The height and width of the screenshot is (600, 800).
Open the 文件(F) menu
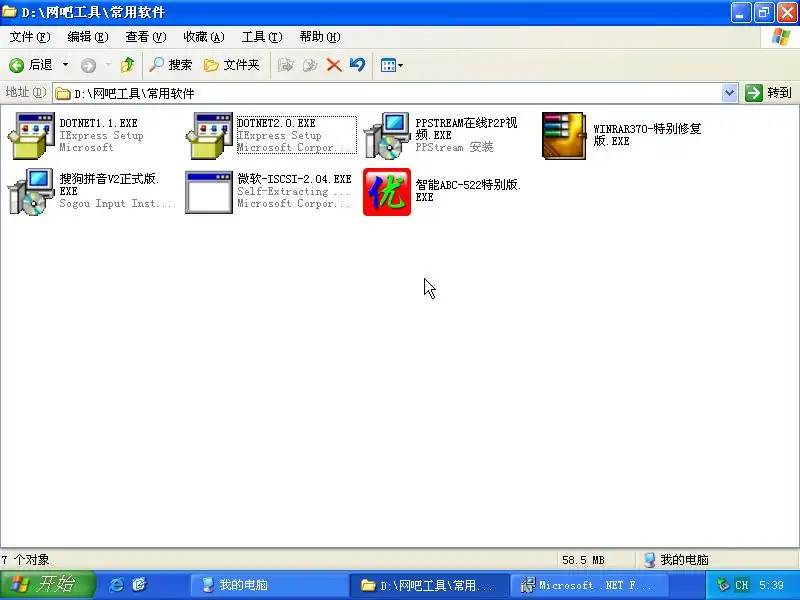[30, 37]
